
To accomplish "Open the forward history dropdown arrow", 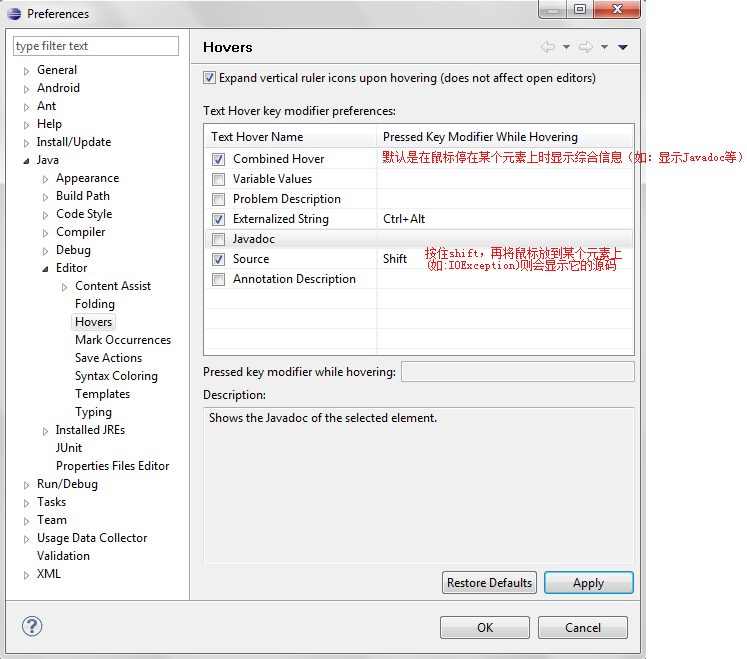I will click(x=604, y=47).
